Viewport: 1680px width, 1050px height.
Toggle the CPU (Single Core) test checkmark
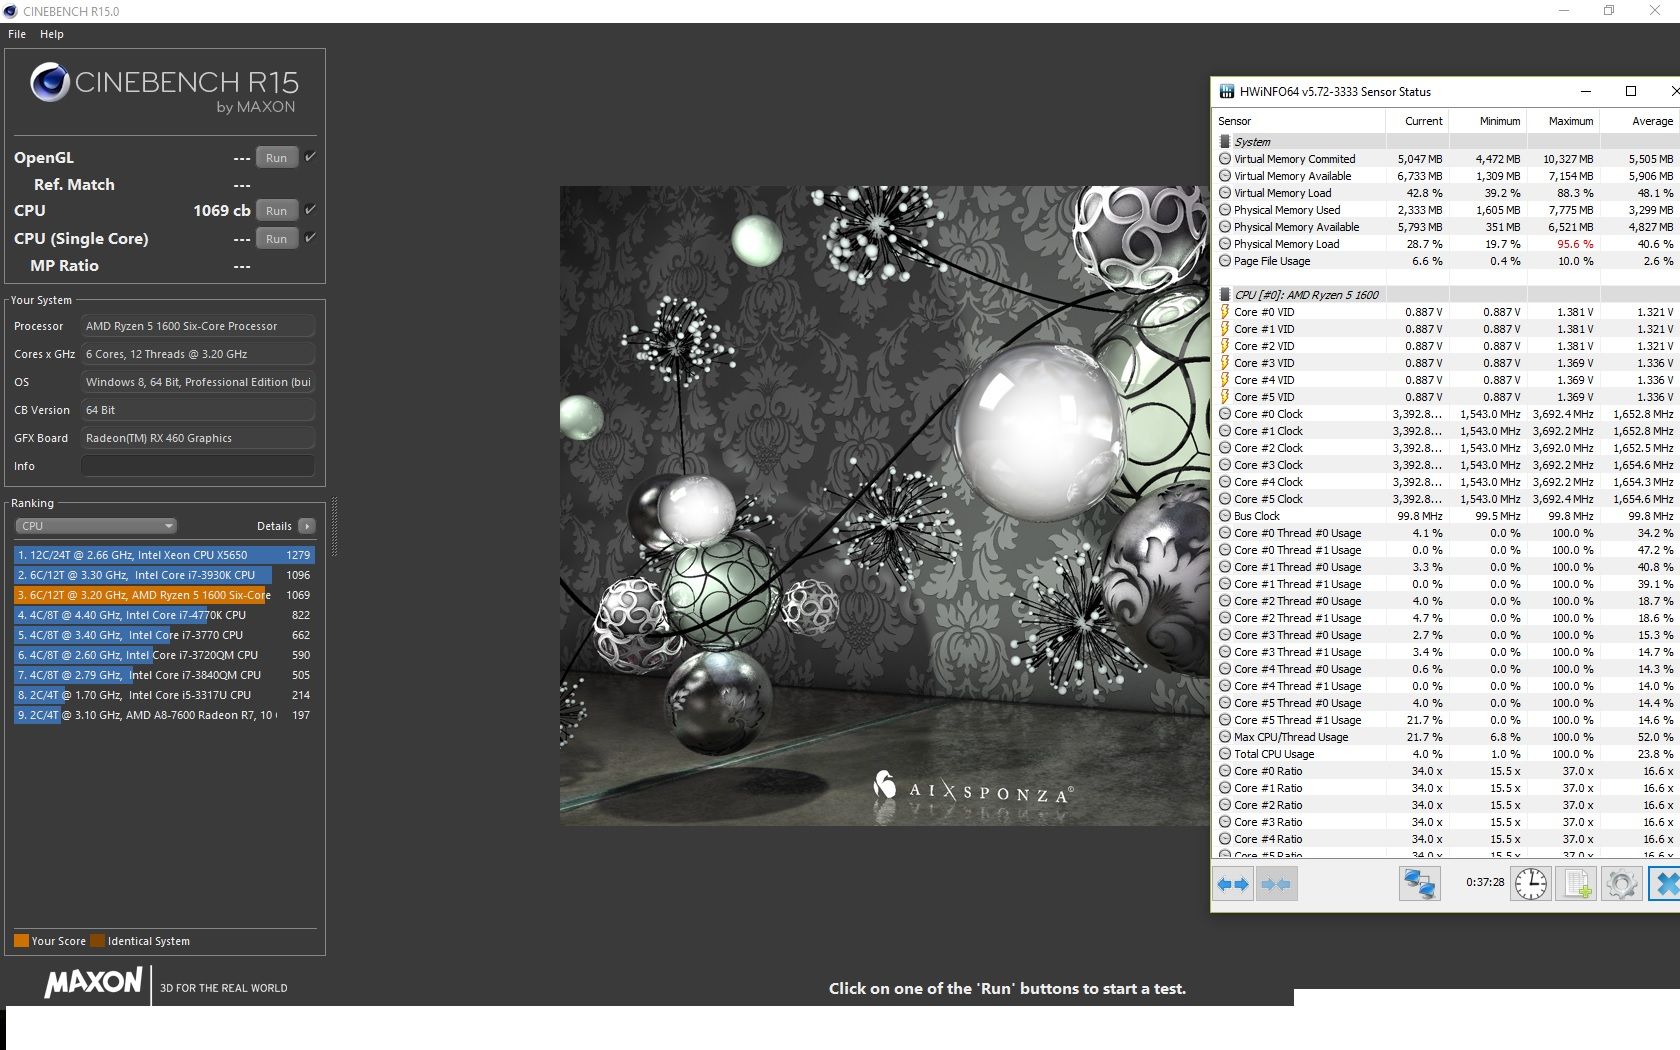(310, 238)
